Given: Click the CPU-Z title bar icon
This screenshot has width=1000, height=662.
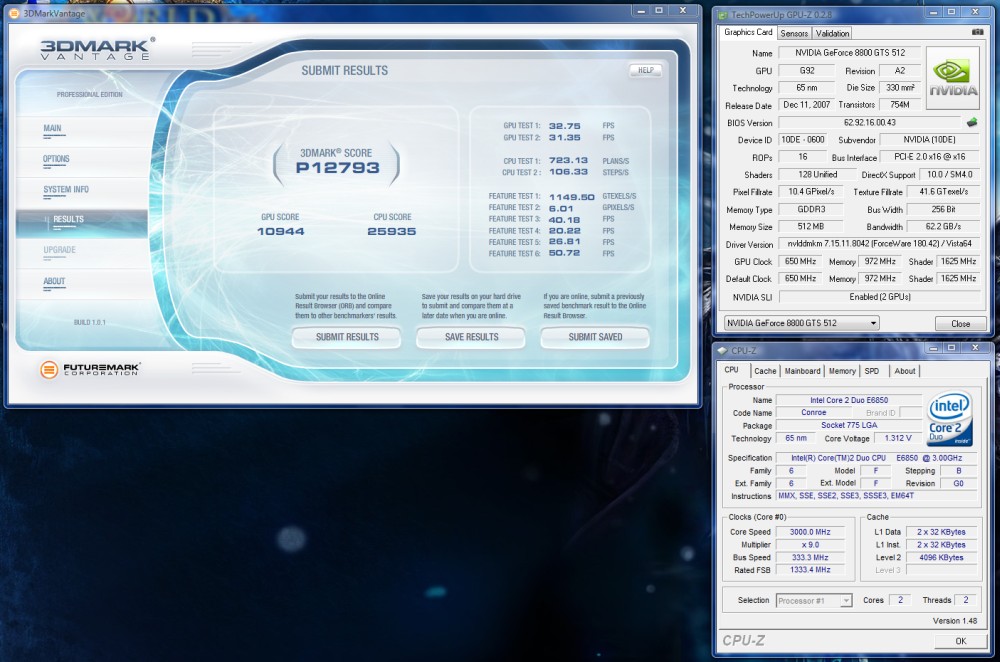Looking at the screenshot, I should 723,350.
